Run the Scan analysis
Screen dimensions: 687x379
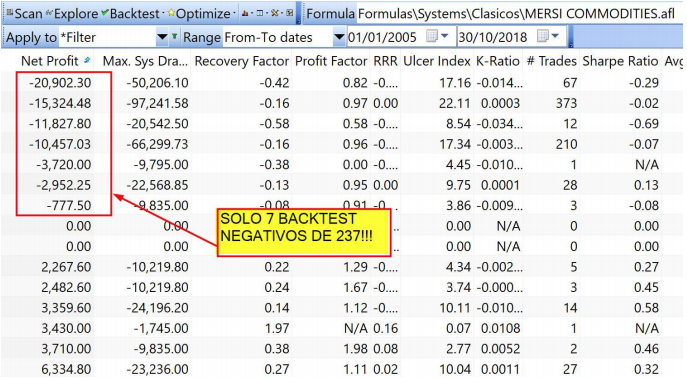tap(24, 13)
